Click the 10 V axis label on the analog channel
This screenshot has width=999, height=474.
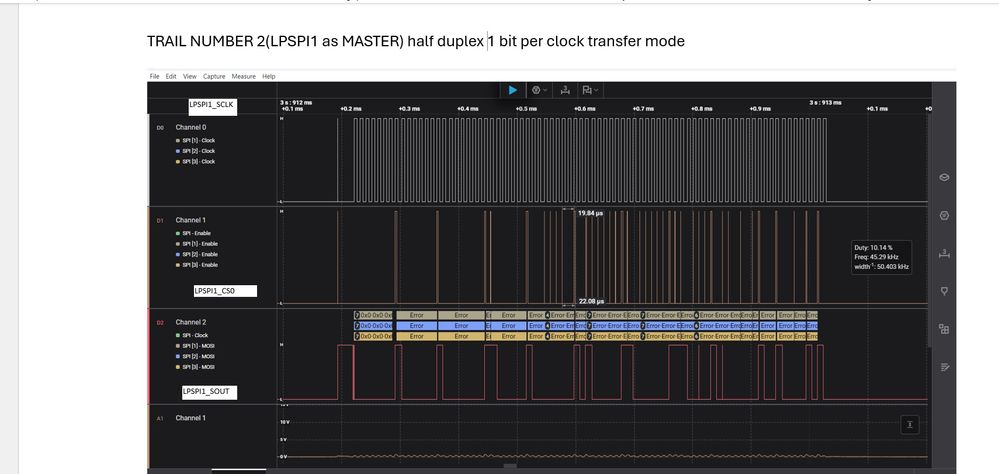tap(285, 422)
